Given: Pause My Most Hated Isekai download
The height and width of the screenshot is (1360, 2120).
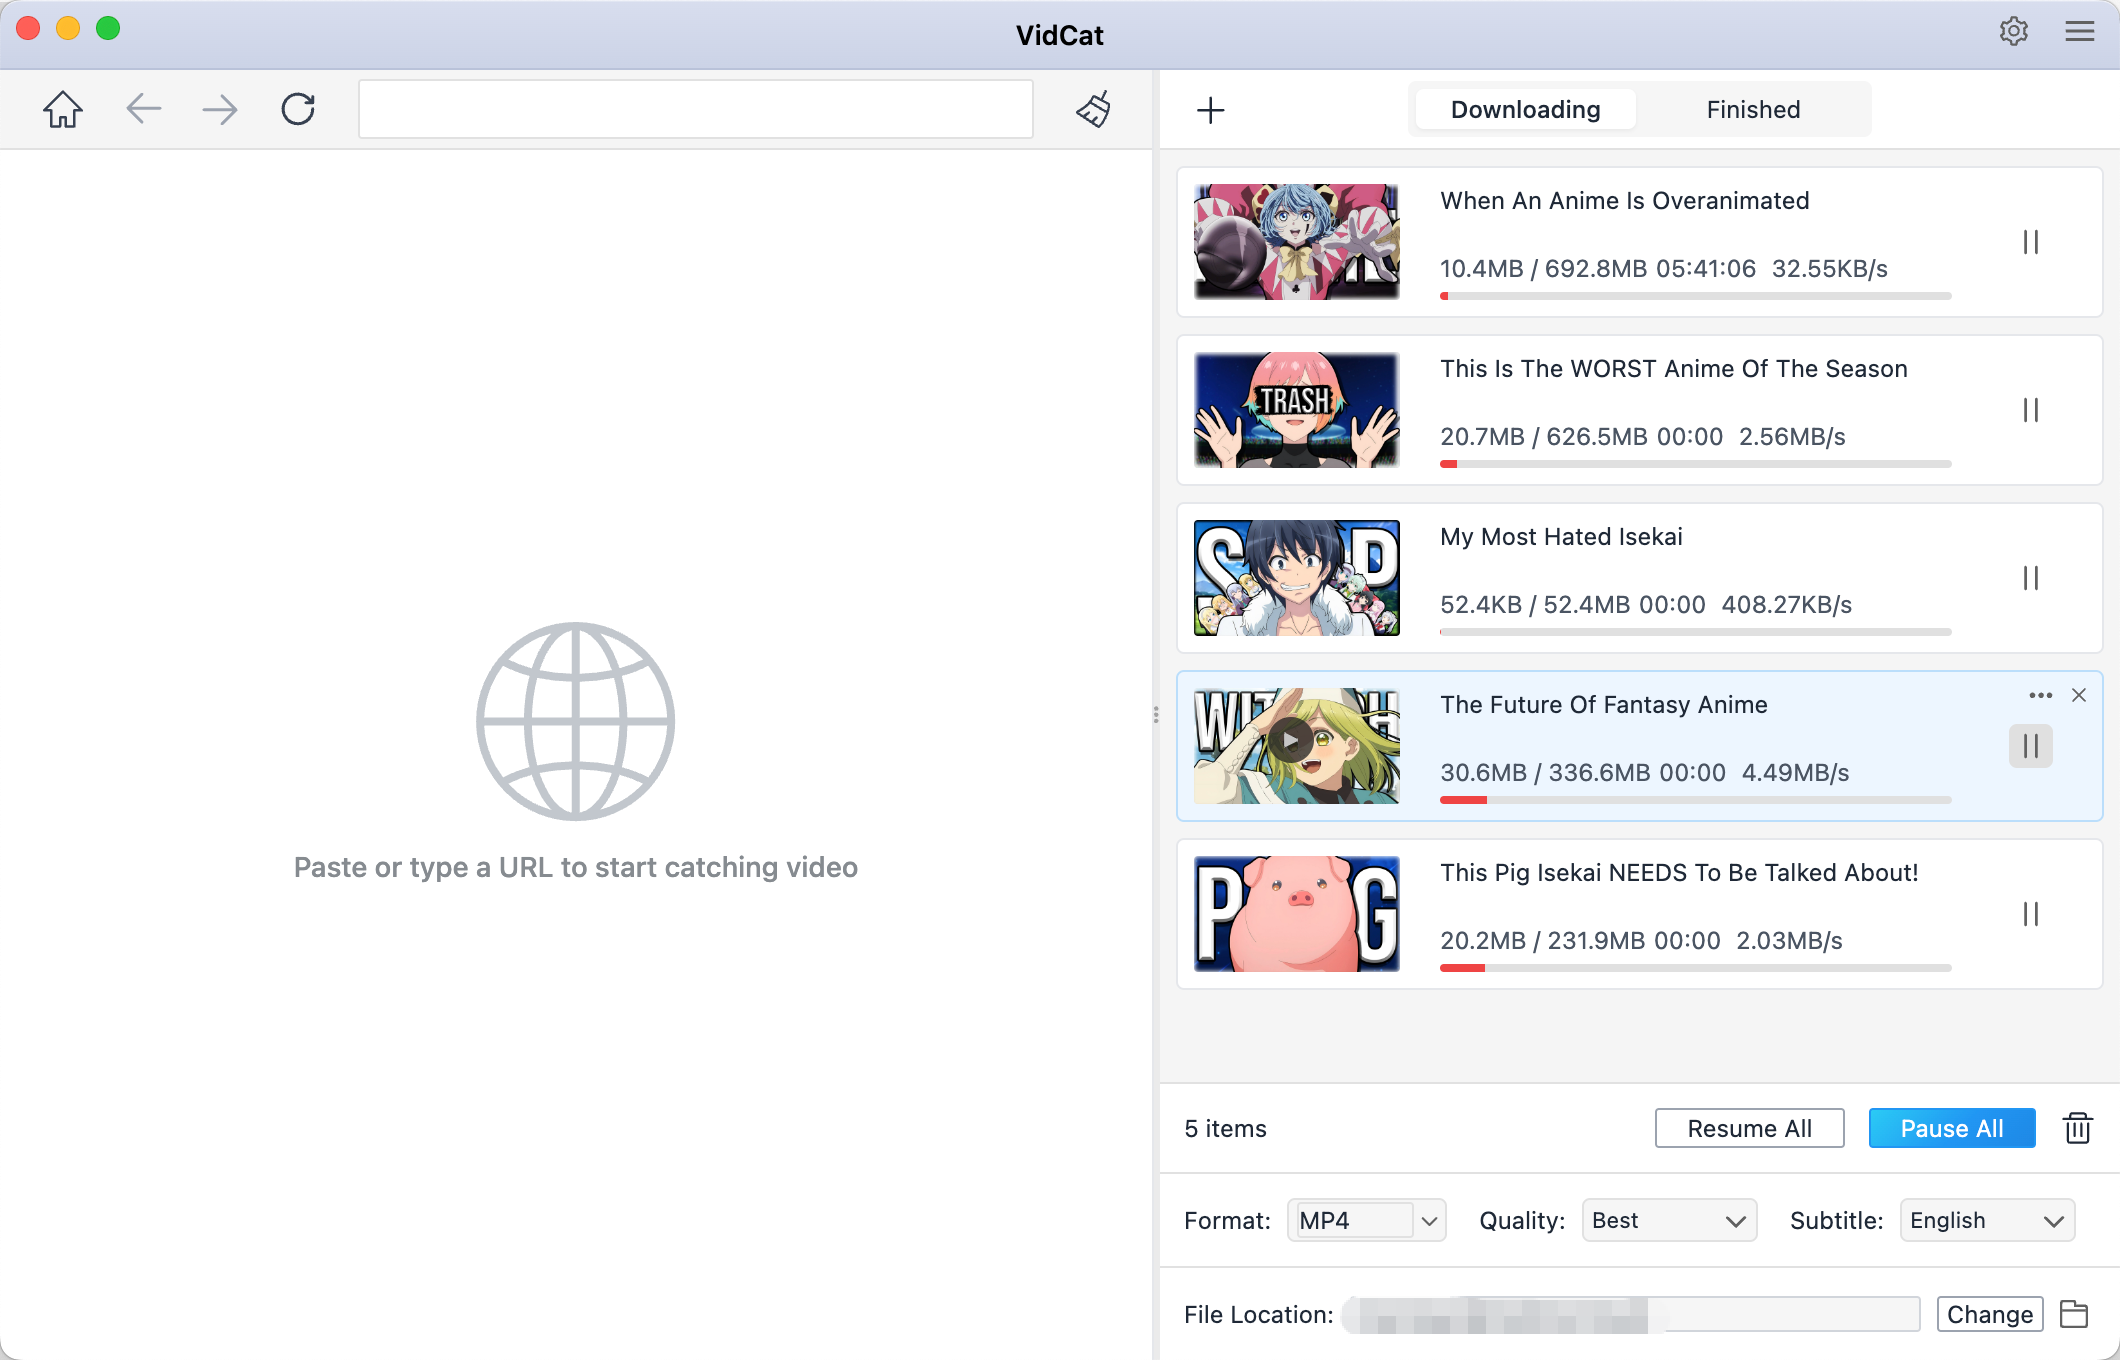Looking at the screenshot, I should tap(2031, 578).
